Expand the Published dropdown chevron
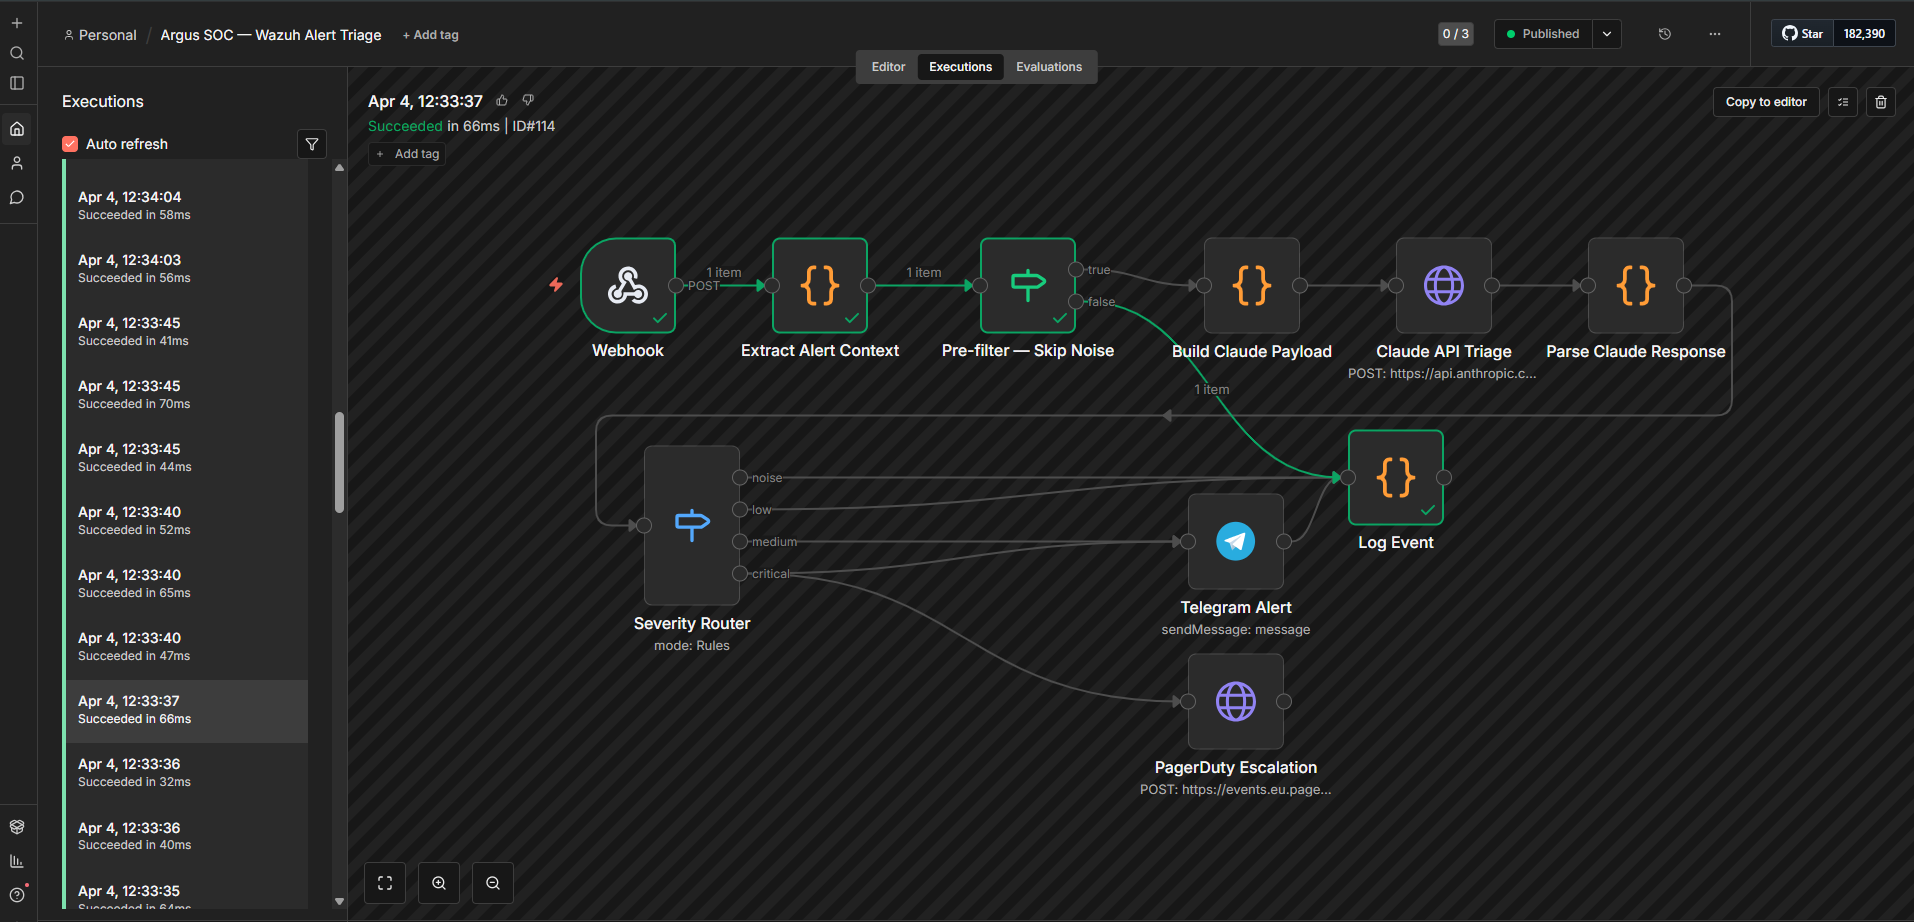Viewport: 1914px width, 922px height. click(1607, 34)
